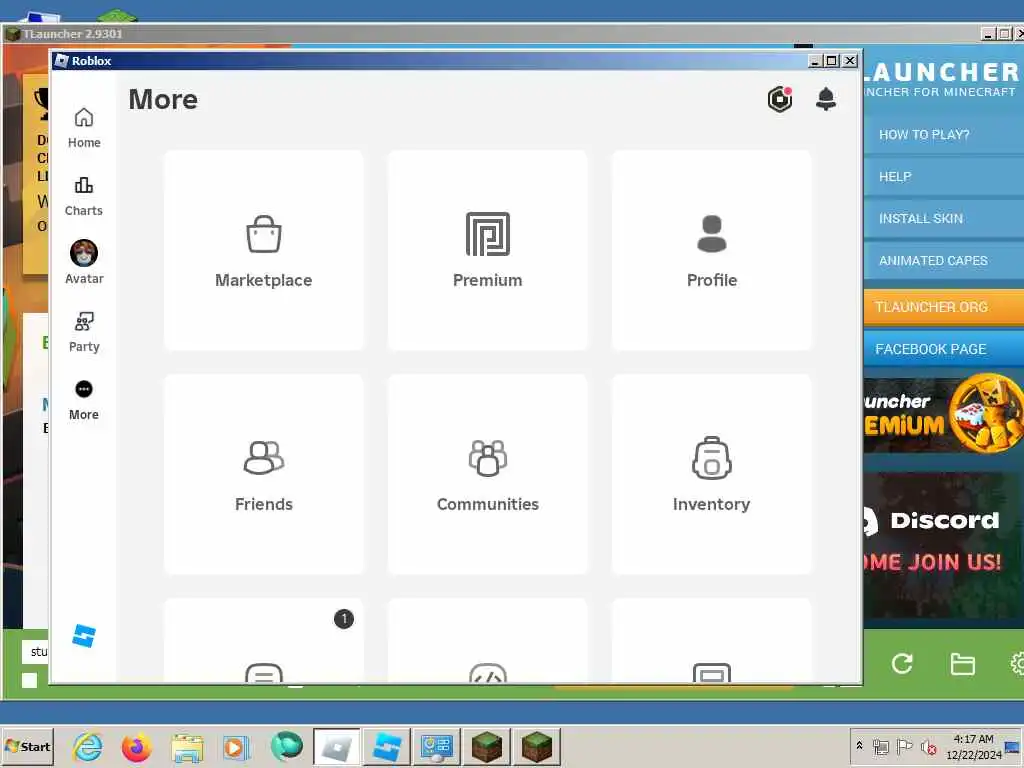Image resolution: width=1024 pixels, height=768 pixels.
Task: Open the Inventory tile
Action: pos(712,474)
